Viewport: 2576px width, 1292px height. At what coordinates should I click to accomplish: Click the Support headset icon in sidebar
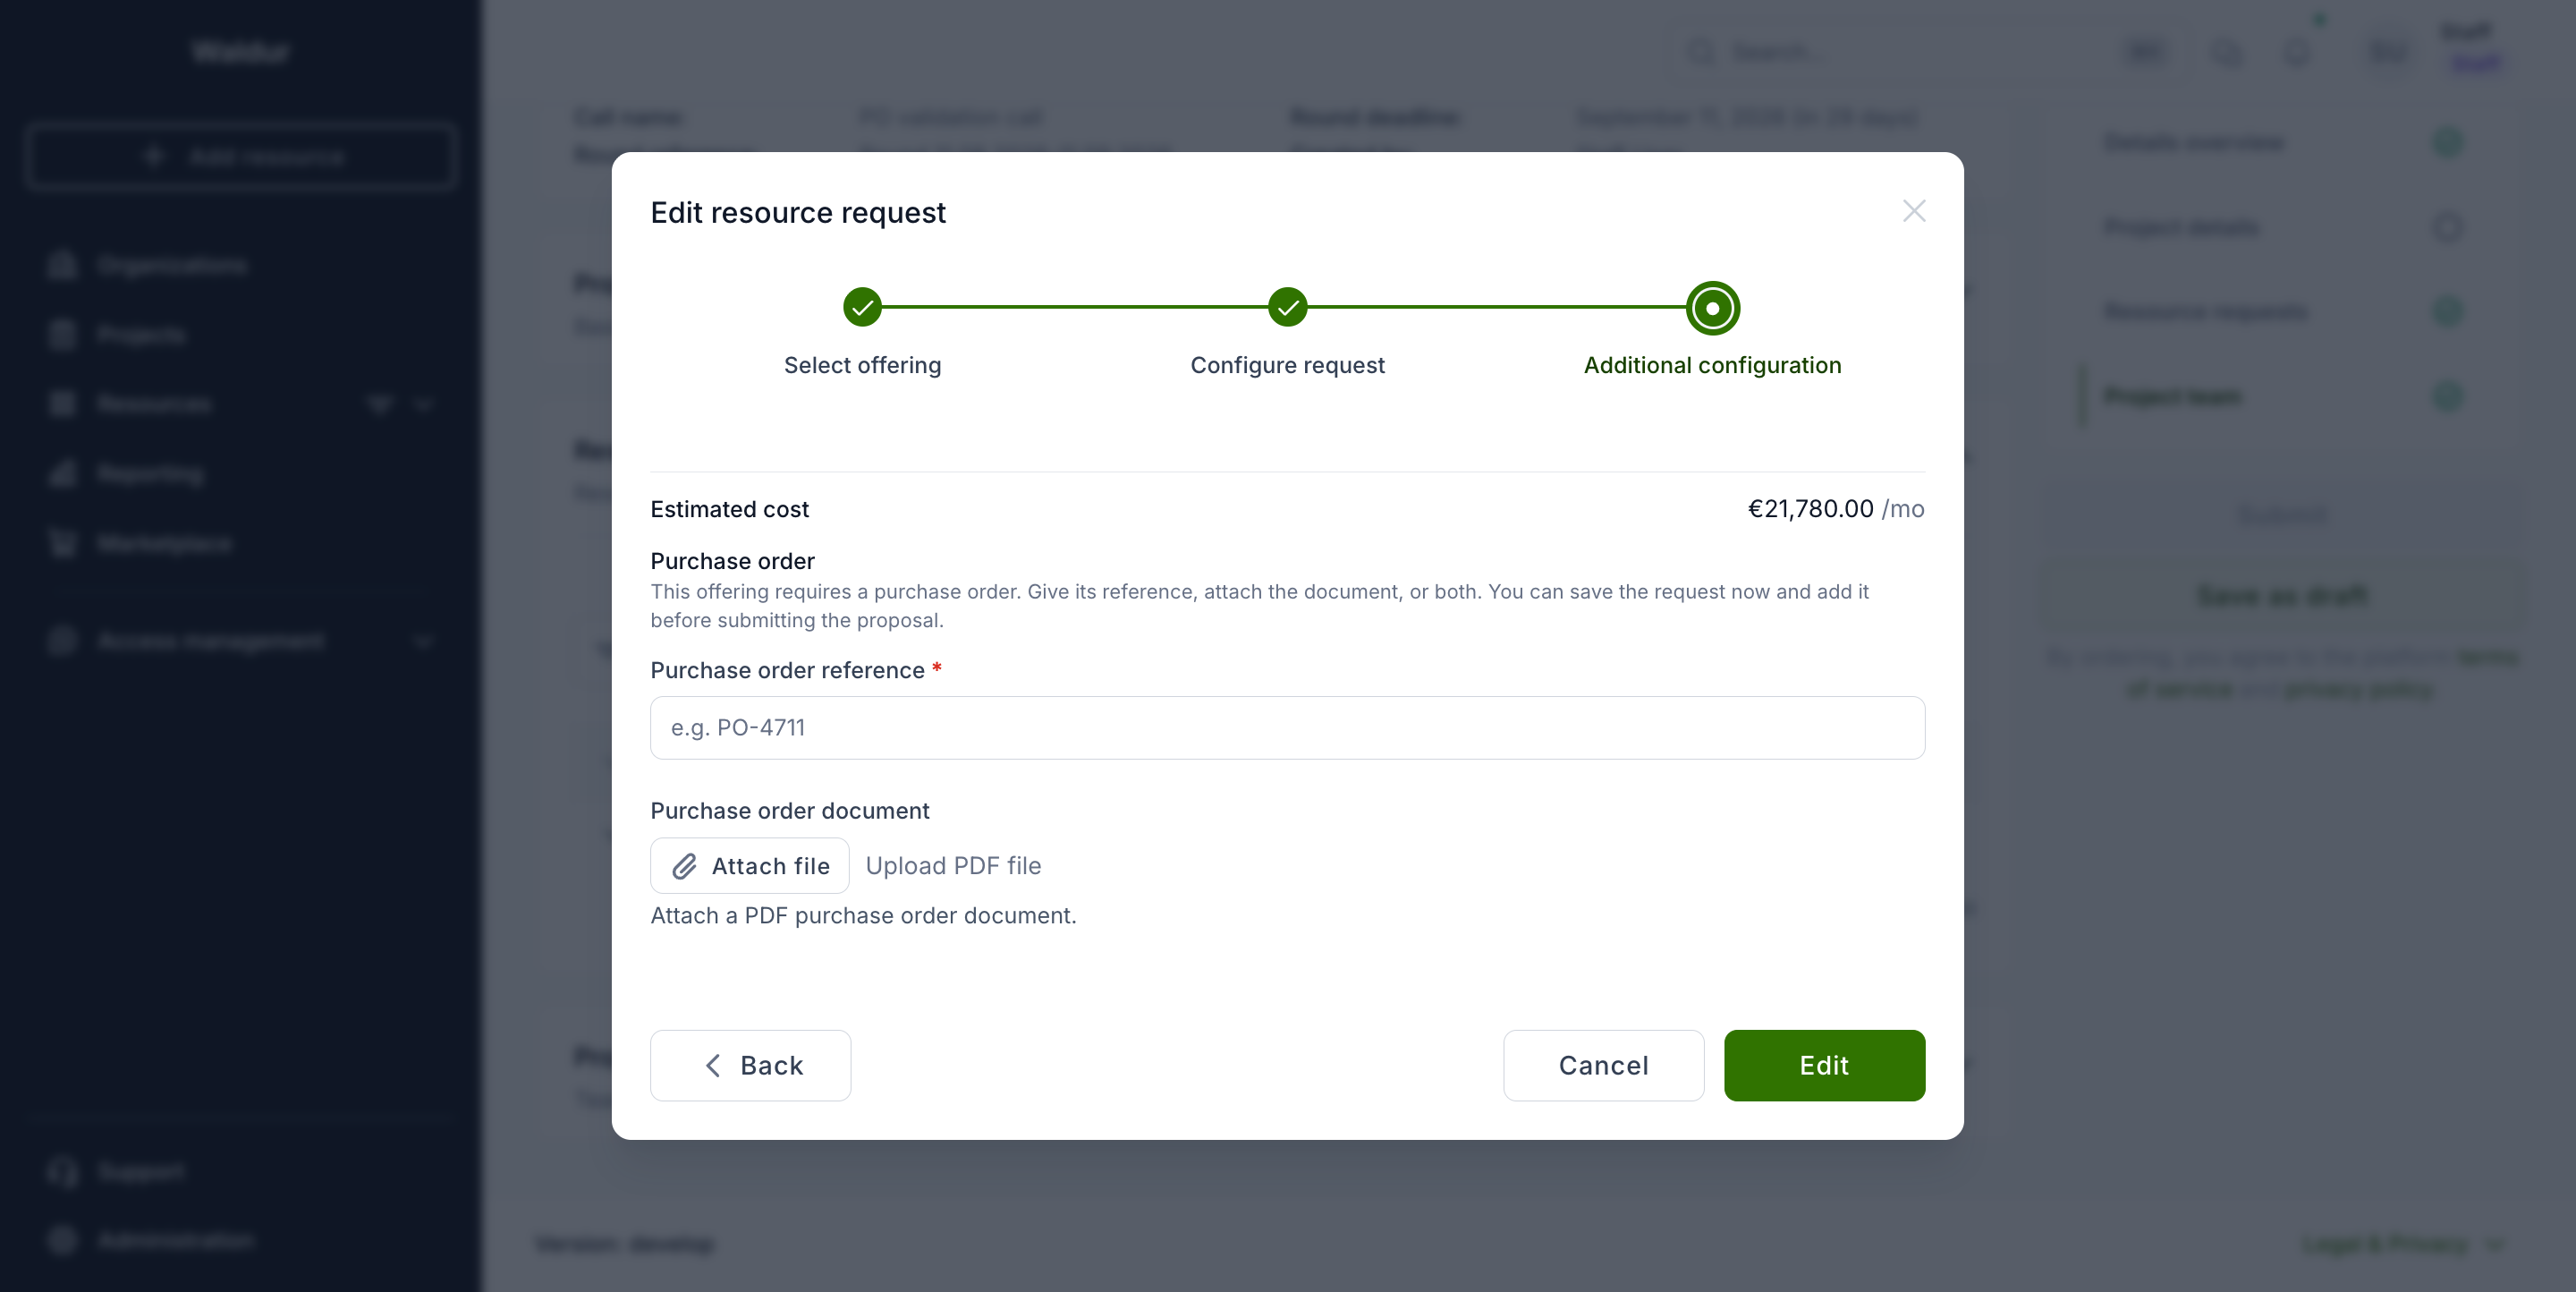point(62,1171)
